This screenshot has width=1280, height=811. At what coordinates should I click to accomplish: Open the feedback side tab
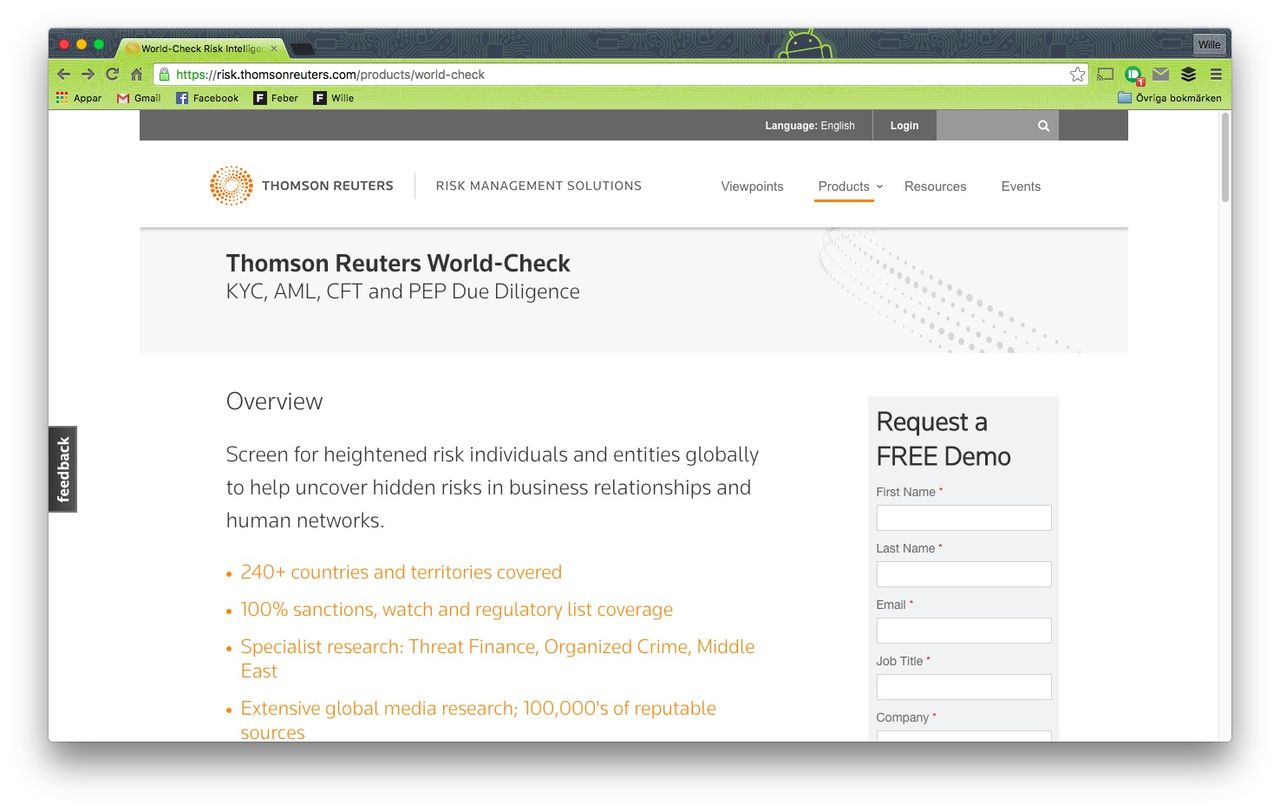click(x=63, y=469)
